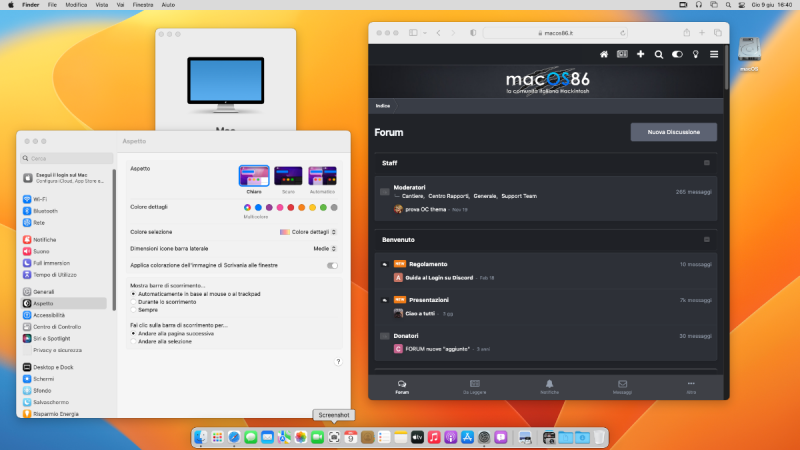Open Wi-Fi in settings sidebar

point(40,199)
